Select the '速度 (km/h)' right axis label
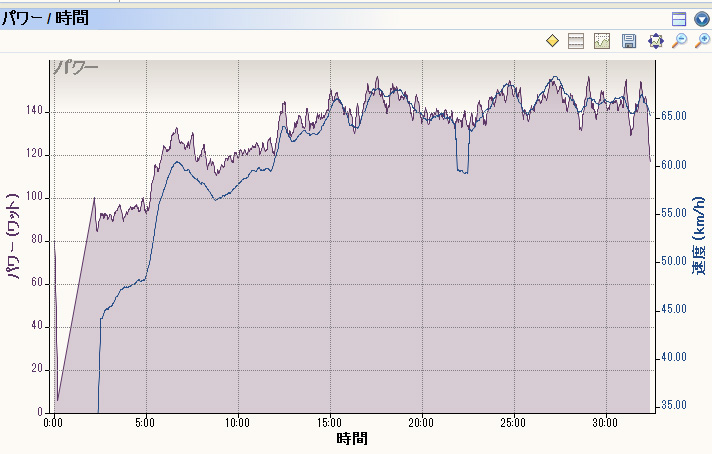The image size is (712, 454). 698,235
